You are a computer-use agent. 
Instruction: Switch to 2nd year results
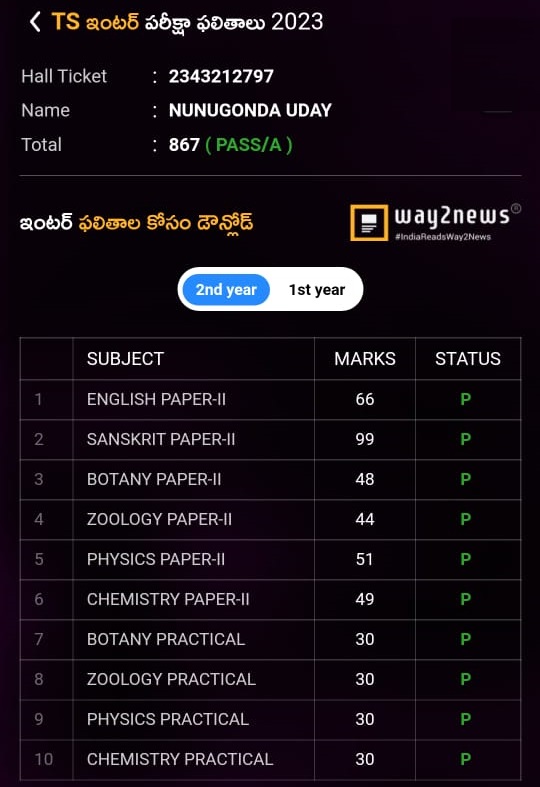pos(226,290)
